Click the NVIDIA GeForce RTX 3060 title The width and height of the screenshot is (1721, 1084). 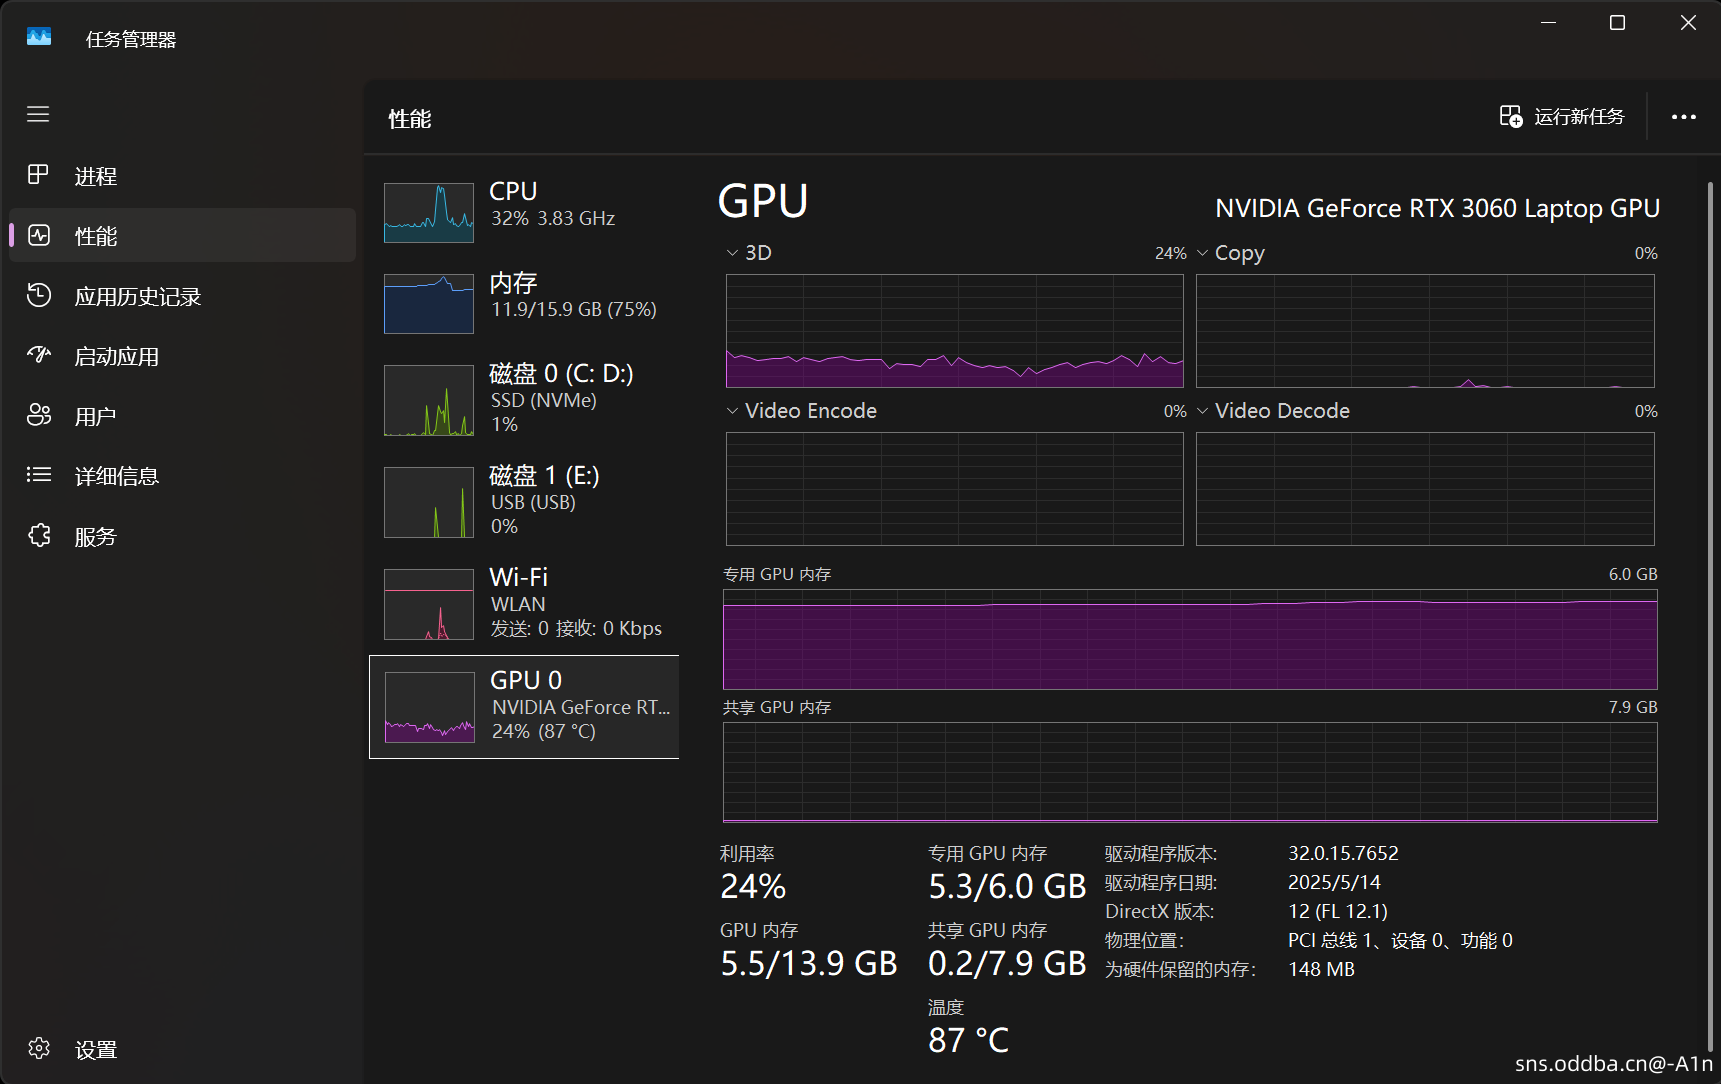click(x=1437, y=208)
